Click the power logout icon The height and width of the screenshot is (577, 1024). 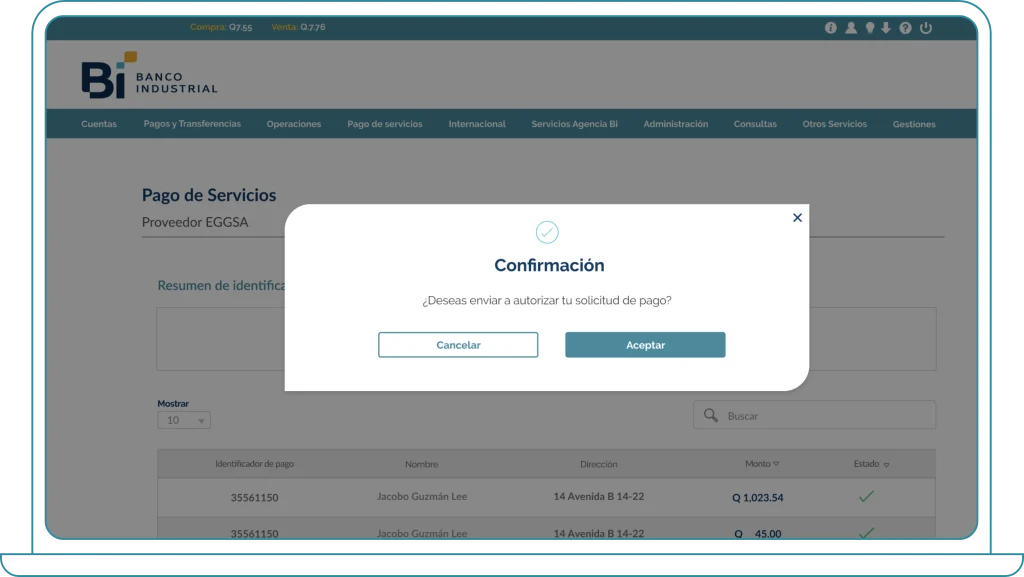coord(926,28)
